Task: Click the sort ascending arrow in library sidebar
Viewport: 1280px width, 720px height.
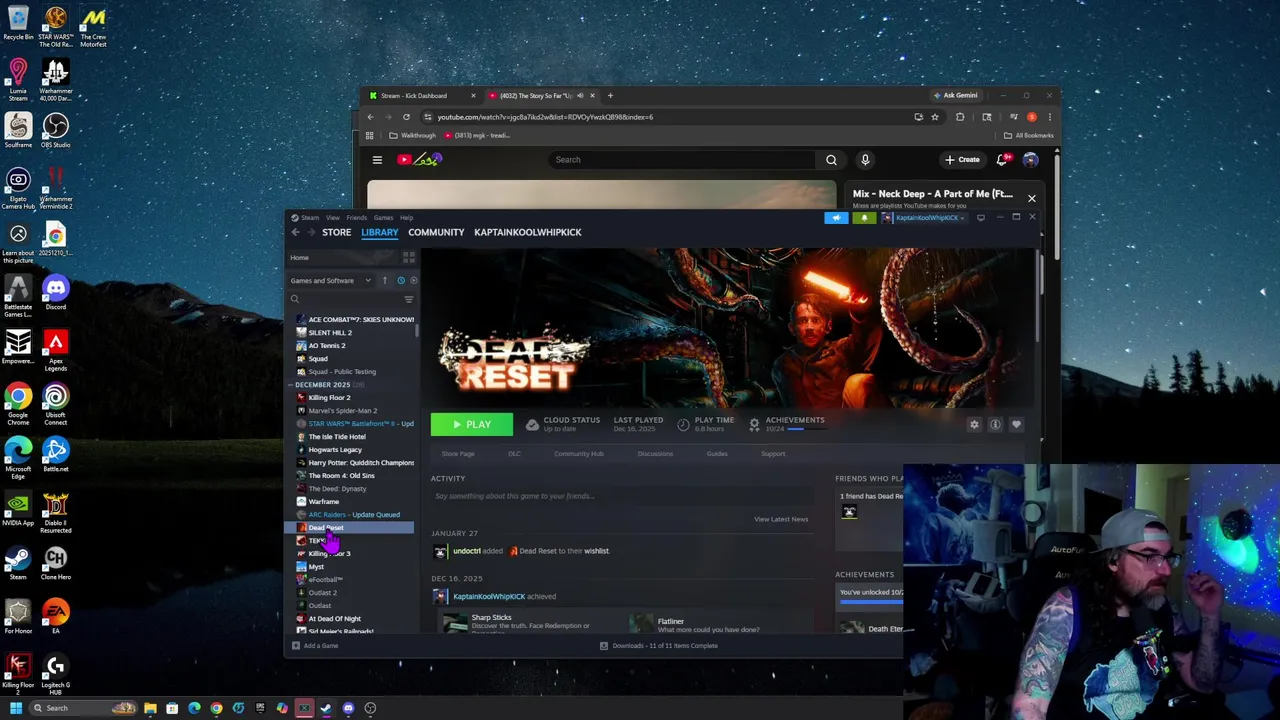Action: click(384, 280)
